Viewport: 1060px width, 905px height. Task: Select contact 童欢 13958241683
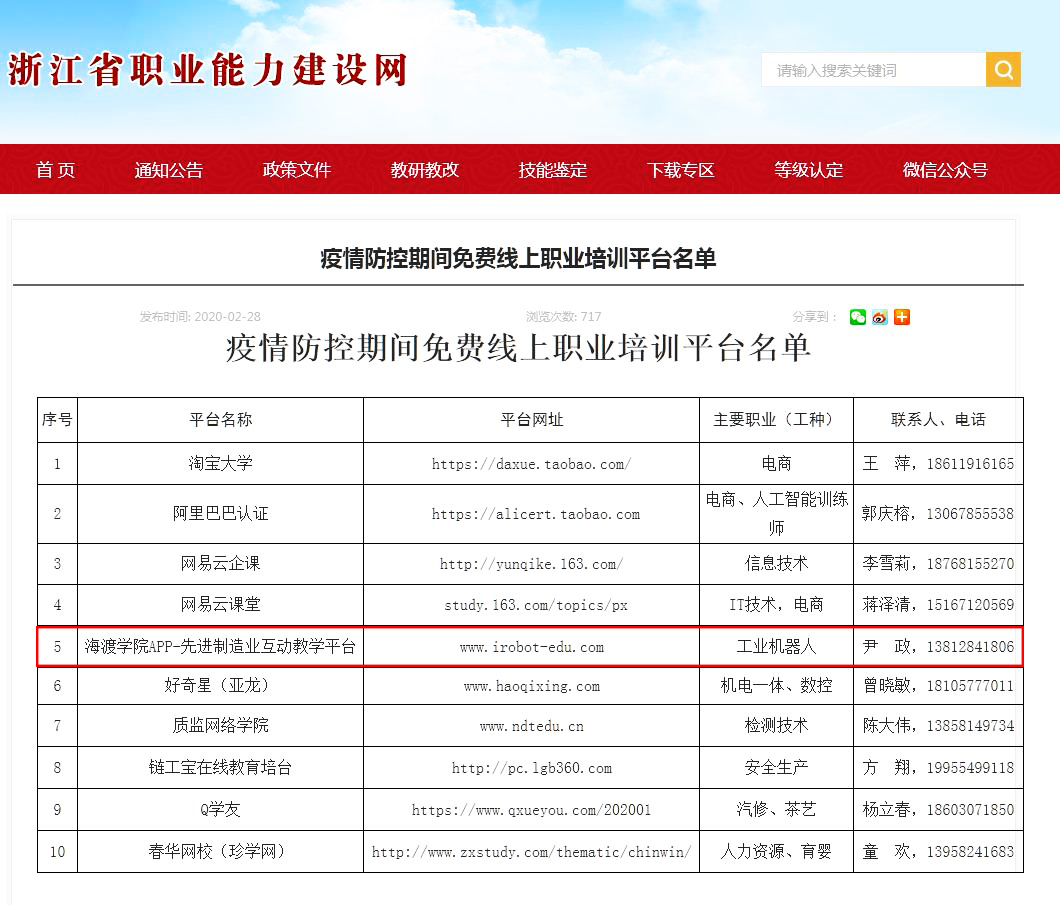click(x=938, y=851)
